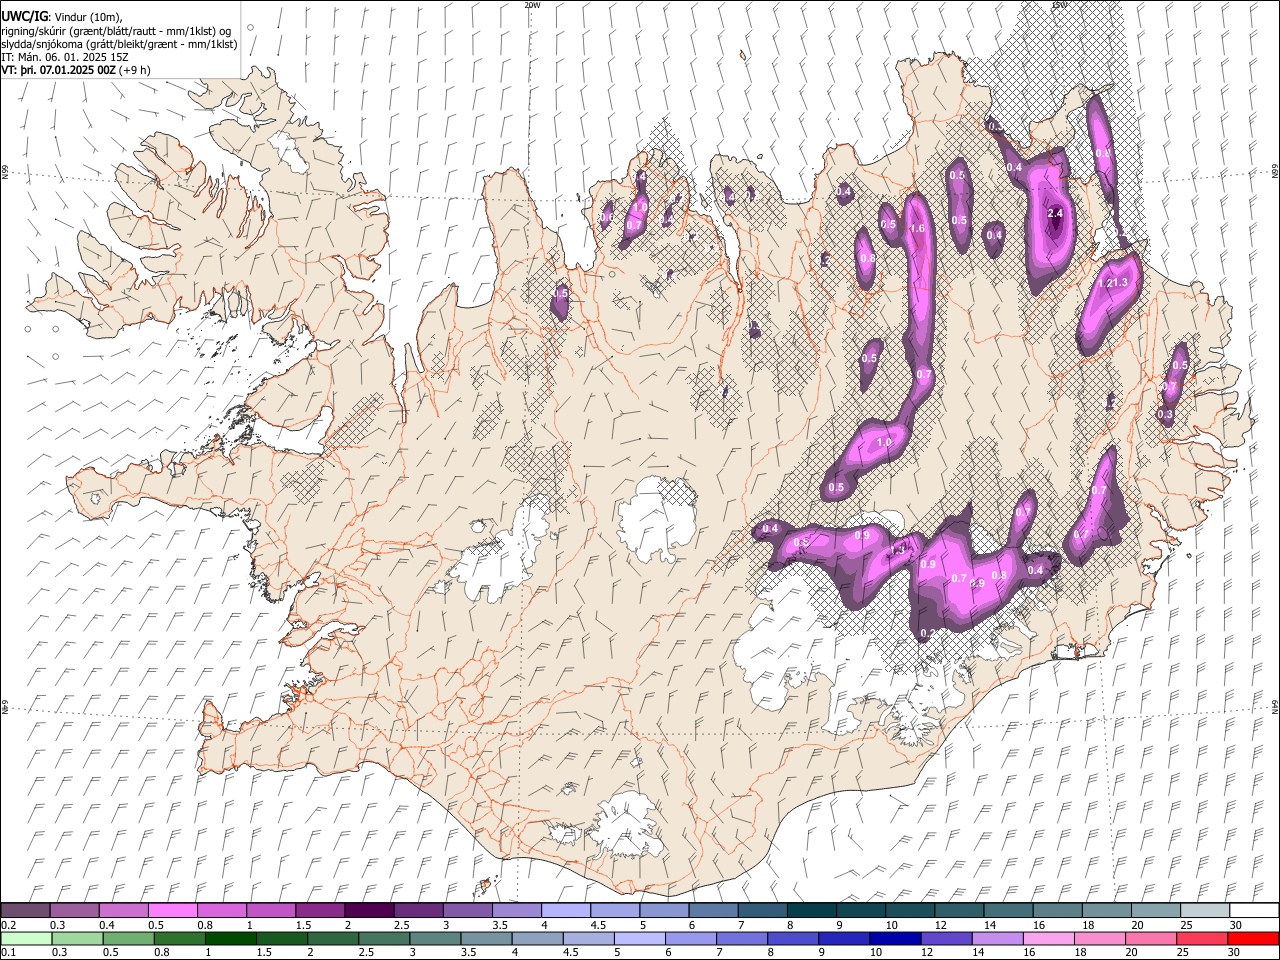This screenshot has height=960, width=1280.
Task: Click the "VT: þri. 07.01.2025 00Z" valid time
Action: (58, 70)
